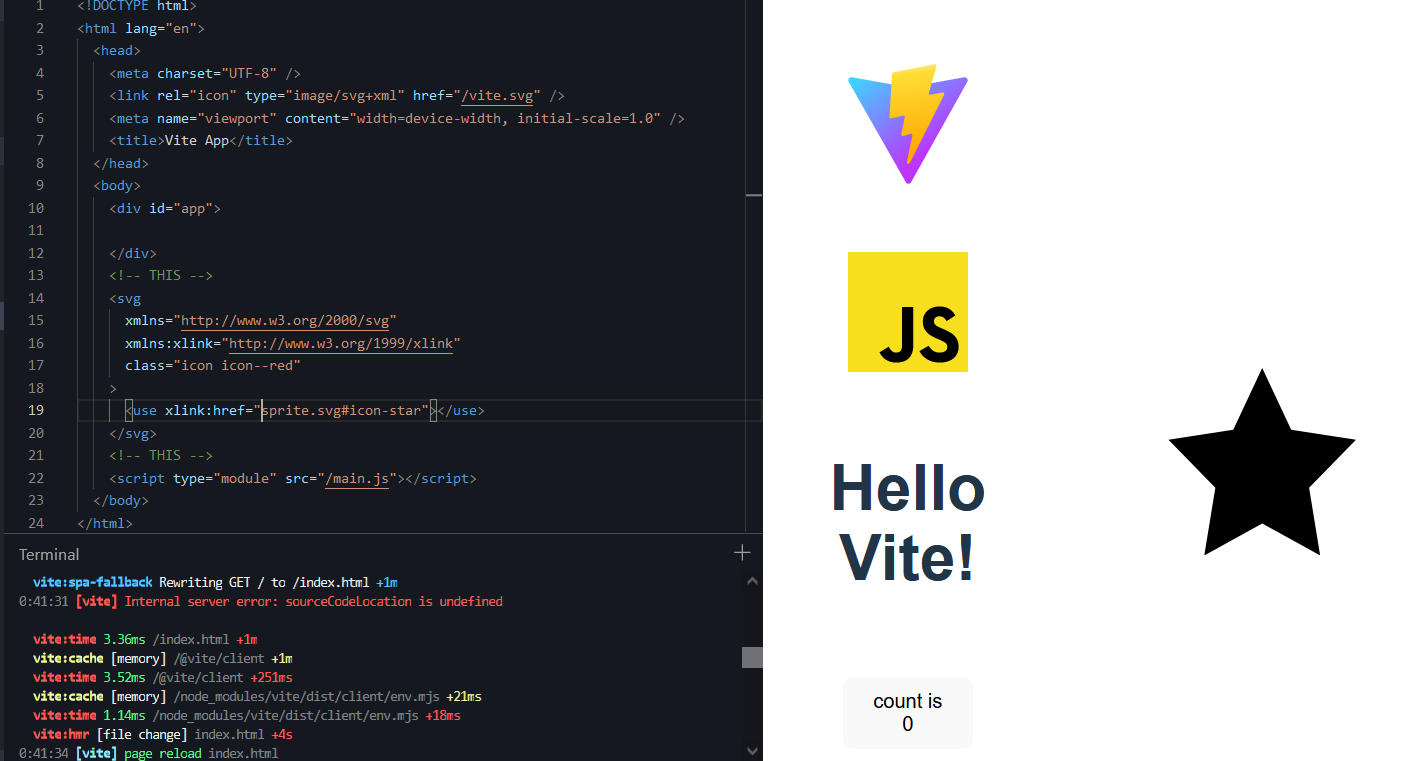
Task: Click the "sprite.svg#icon-star" reference in code
Action: pyautogui.click(x=345, y=410)
